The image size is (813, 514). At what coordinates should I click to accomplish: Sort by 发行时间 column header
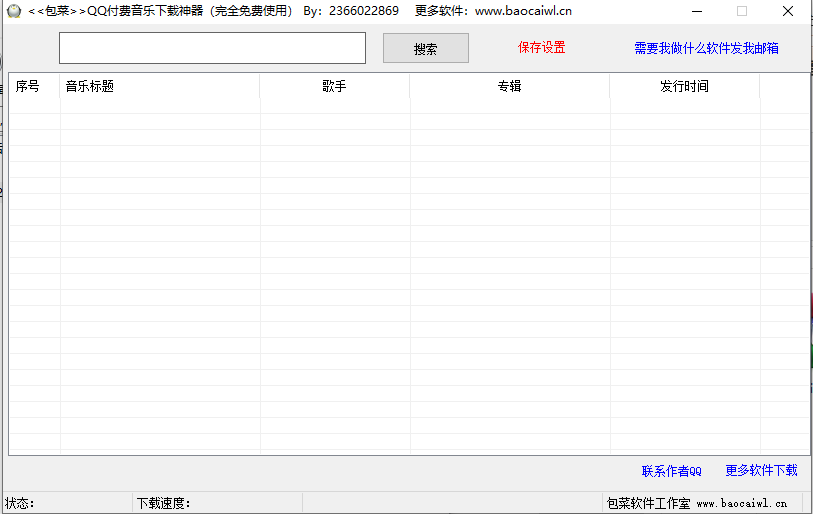tap(684, 87)
